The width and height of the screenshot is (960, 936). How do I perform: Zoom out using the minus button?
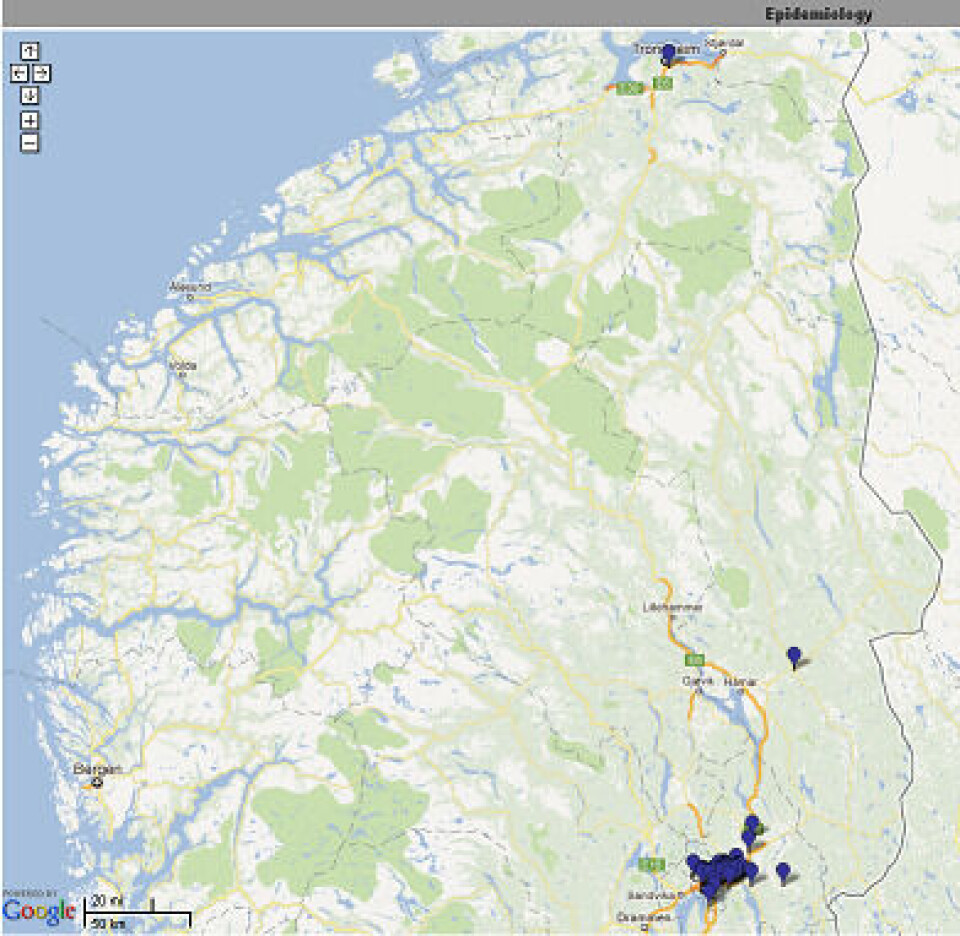point(30,142)
